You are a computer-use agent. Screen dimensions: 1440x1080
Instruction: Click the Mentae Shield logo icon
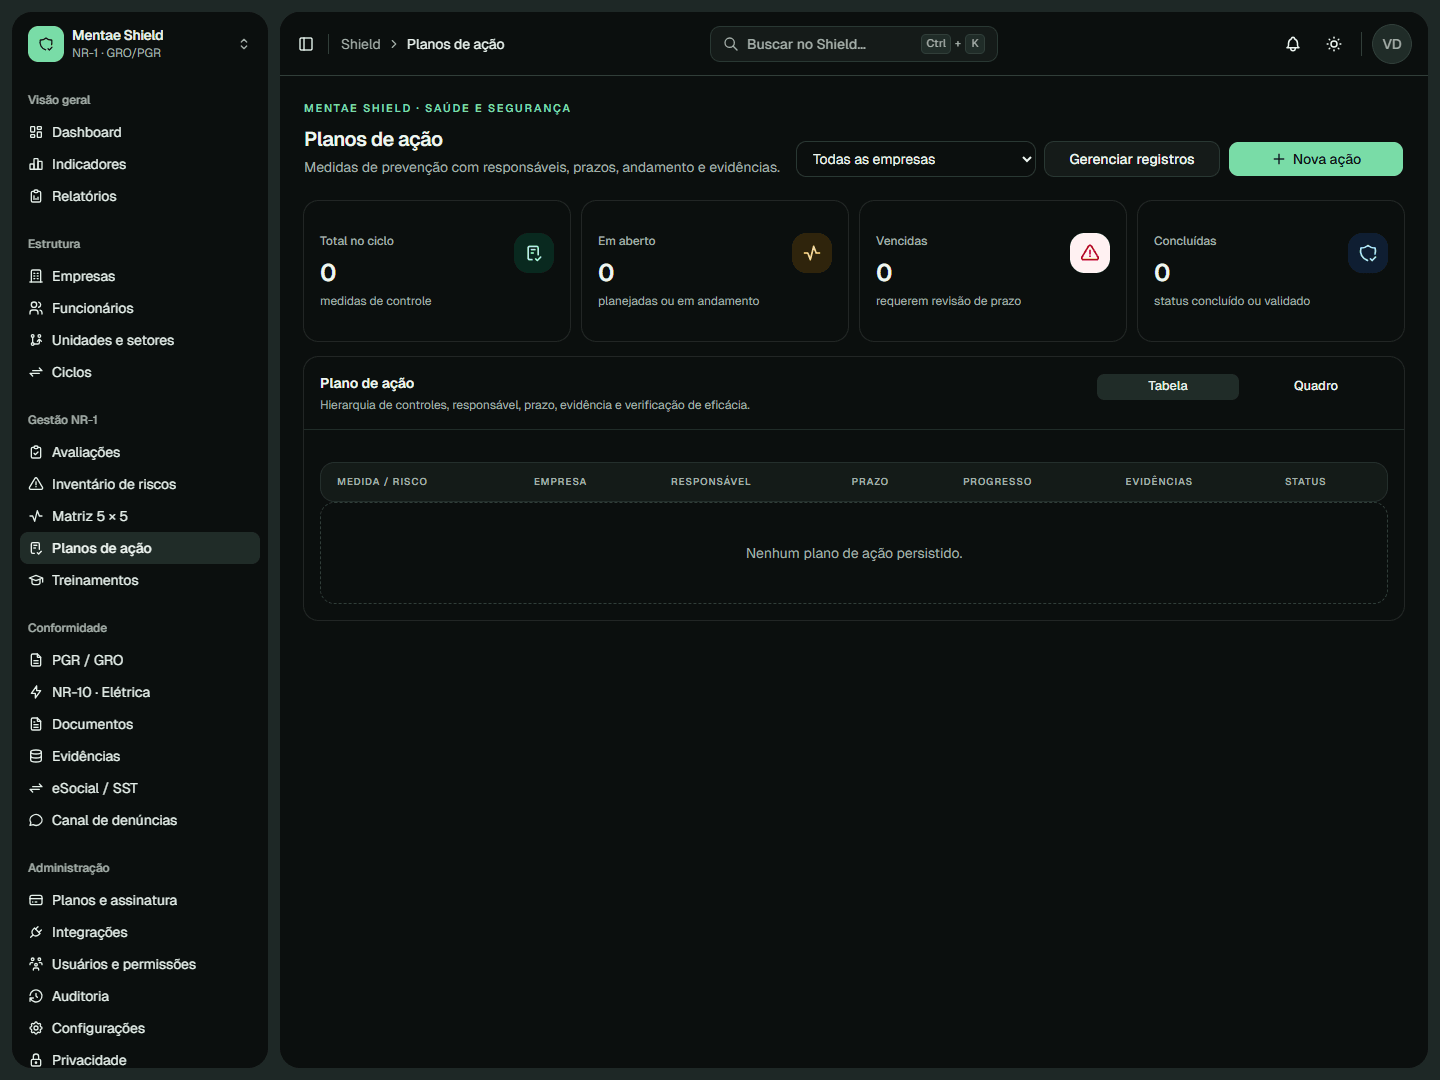coord(46,44)
